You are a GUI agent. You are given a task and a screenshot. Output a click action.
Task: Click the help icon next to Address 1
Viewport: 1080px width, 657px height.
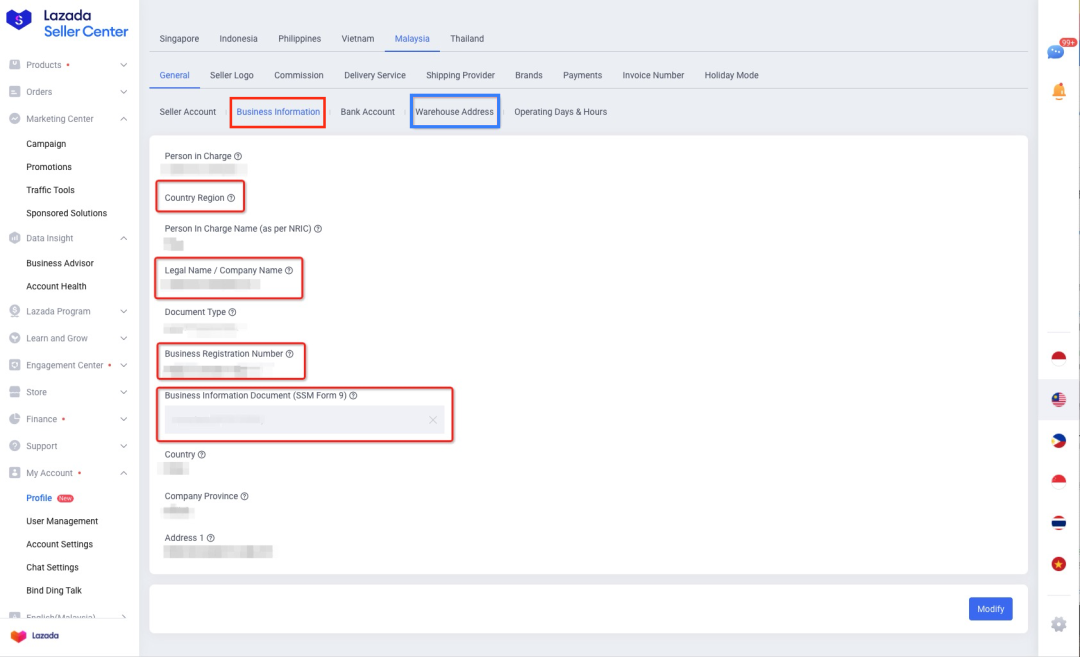coord(211,538)
